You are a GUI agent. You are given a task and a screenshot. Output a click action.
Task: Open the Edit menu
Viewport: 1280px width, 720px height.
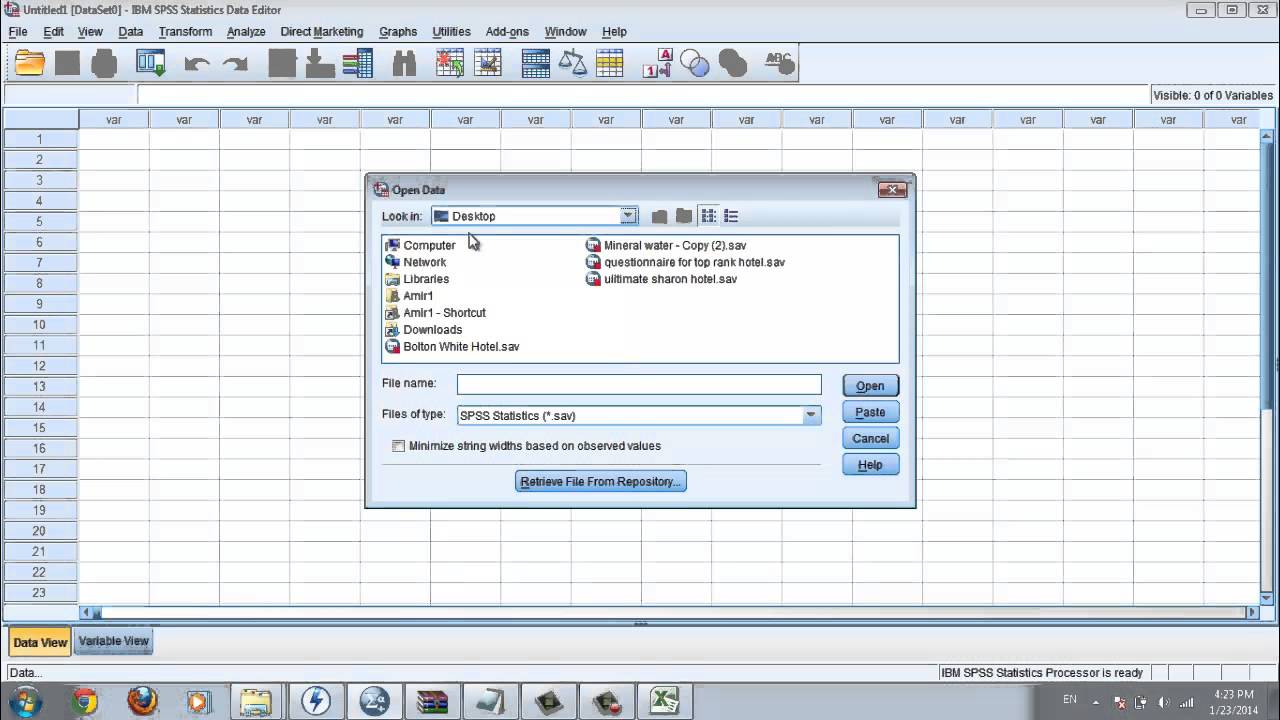pyautogui.click(x=54, y=32)
